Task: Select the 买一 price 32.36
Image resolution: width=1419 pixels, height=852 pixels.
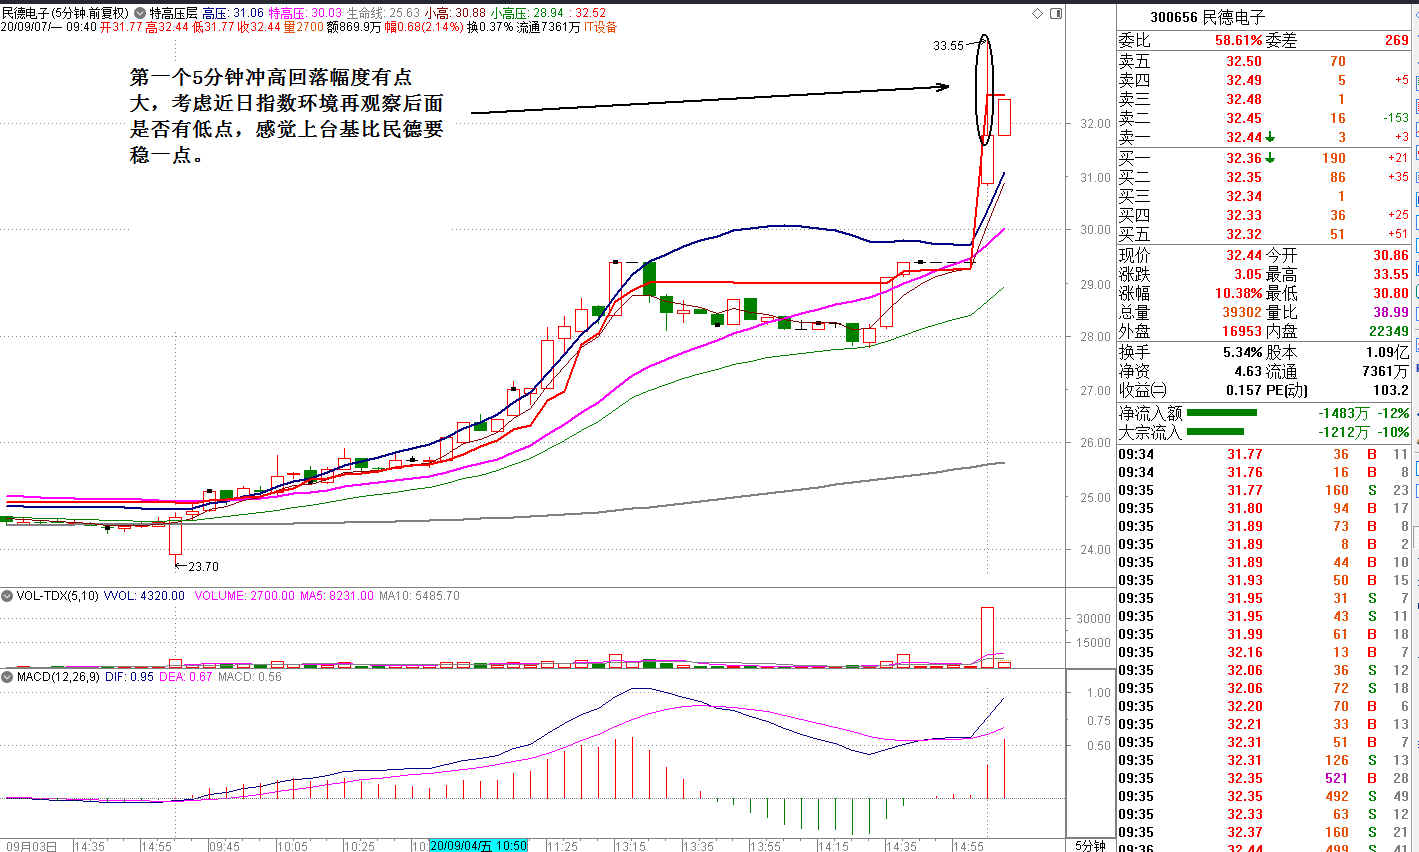Action: tap(1244, 158)
